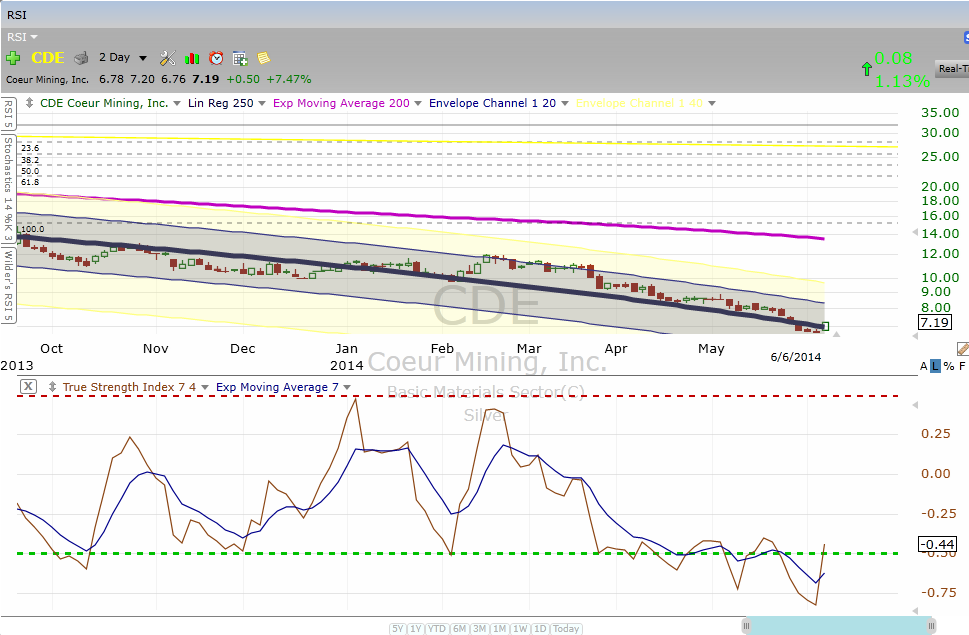
Task: Click the Today range button
Action: click(x=566, y=629)
